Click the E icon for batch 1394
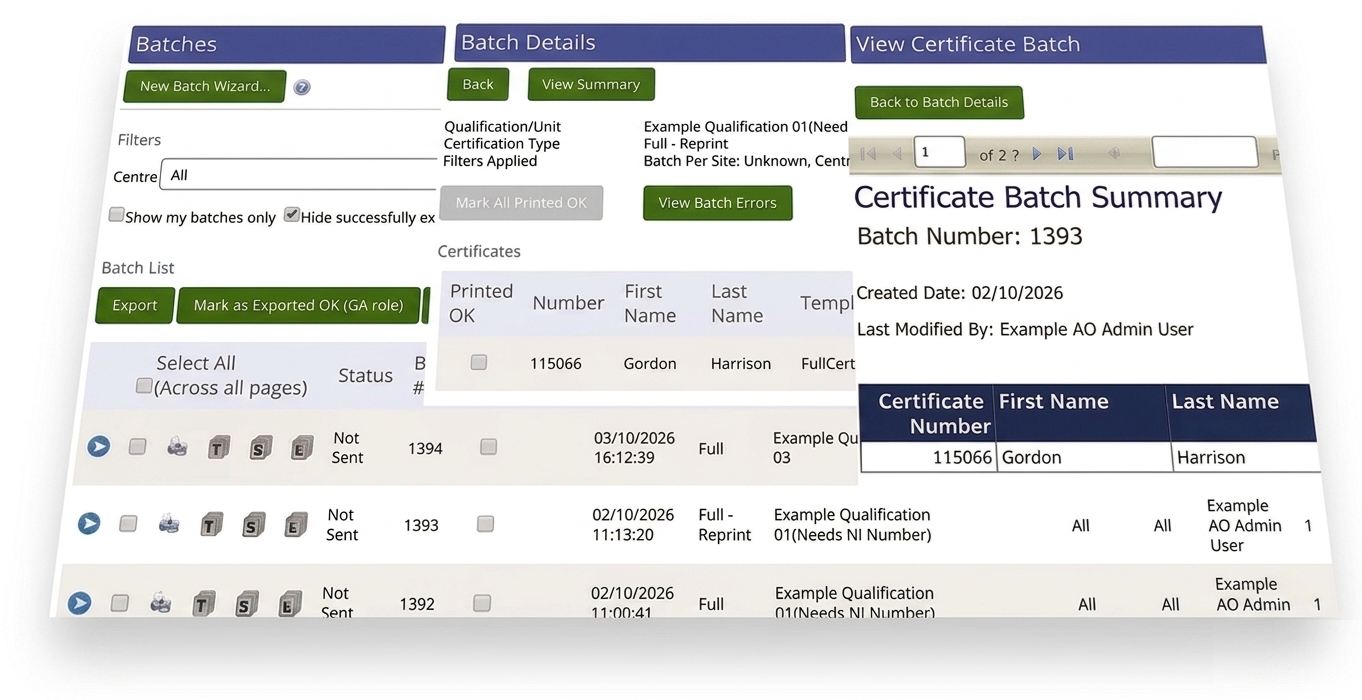The image size is (1362, 700). pyautogui.click(x=301, y=448)
